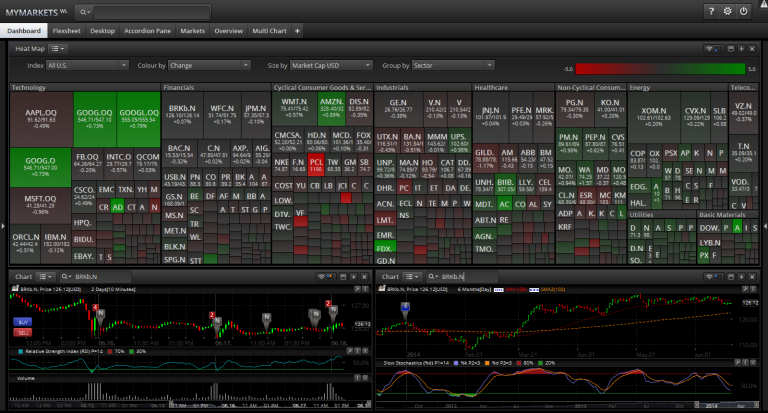Open the Accordion Pane tab
The width and height of the screenshot is (768, 413).
point(147,31)
